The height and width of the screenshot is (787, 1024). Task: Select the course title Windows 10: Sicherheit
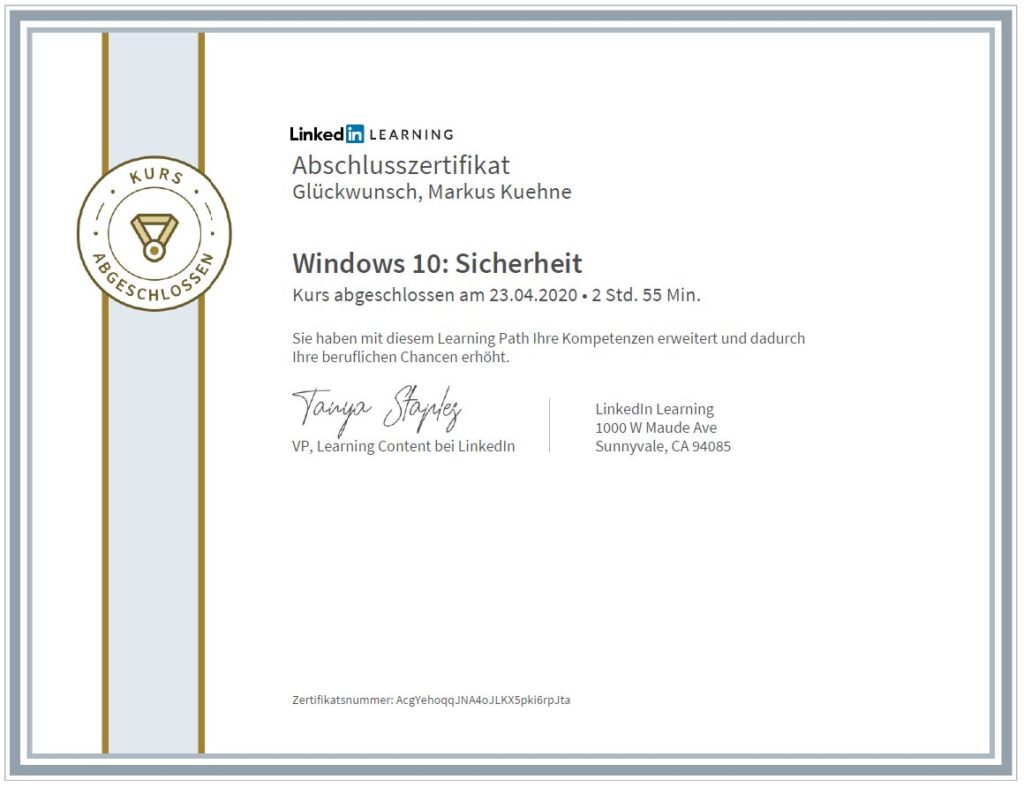tap(437, 263)
